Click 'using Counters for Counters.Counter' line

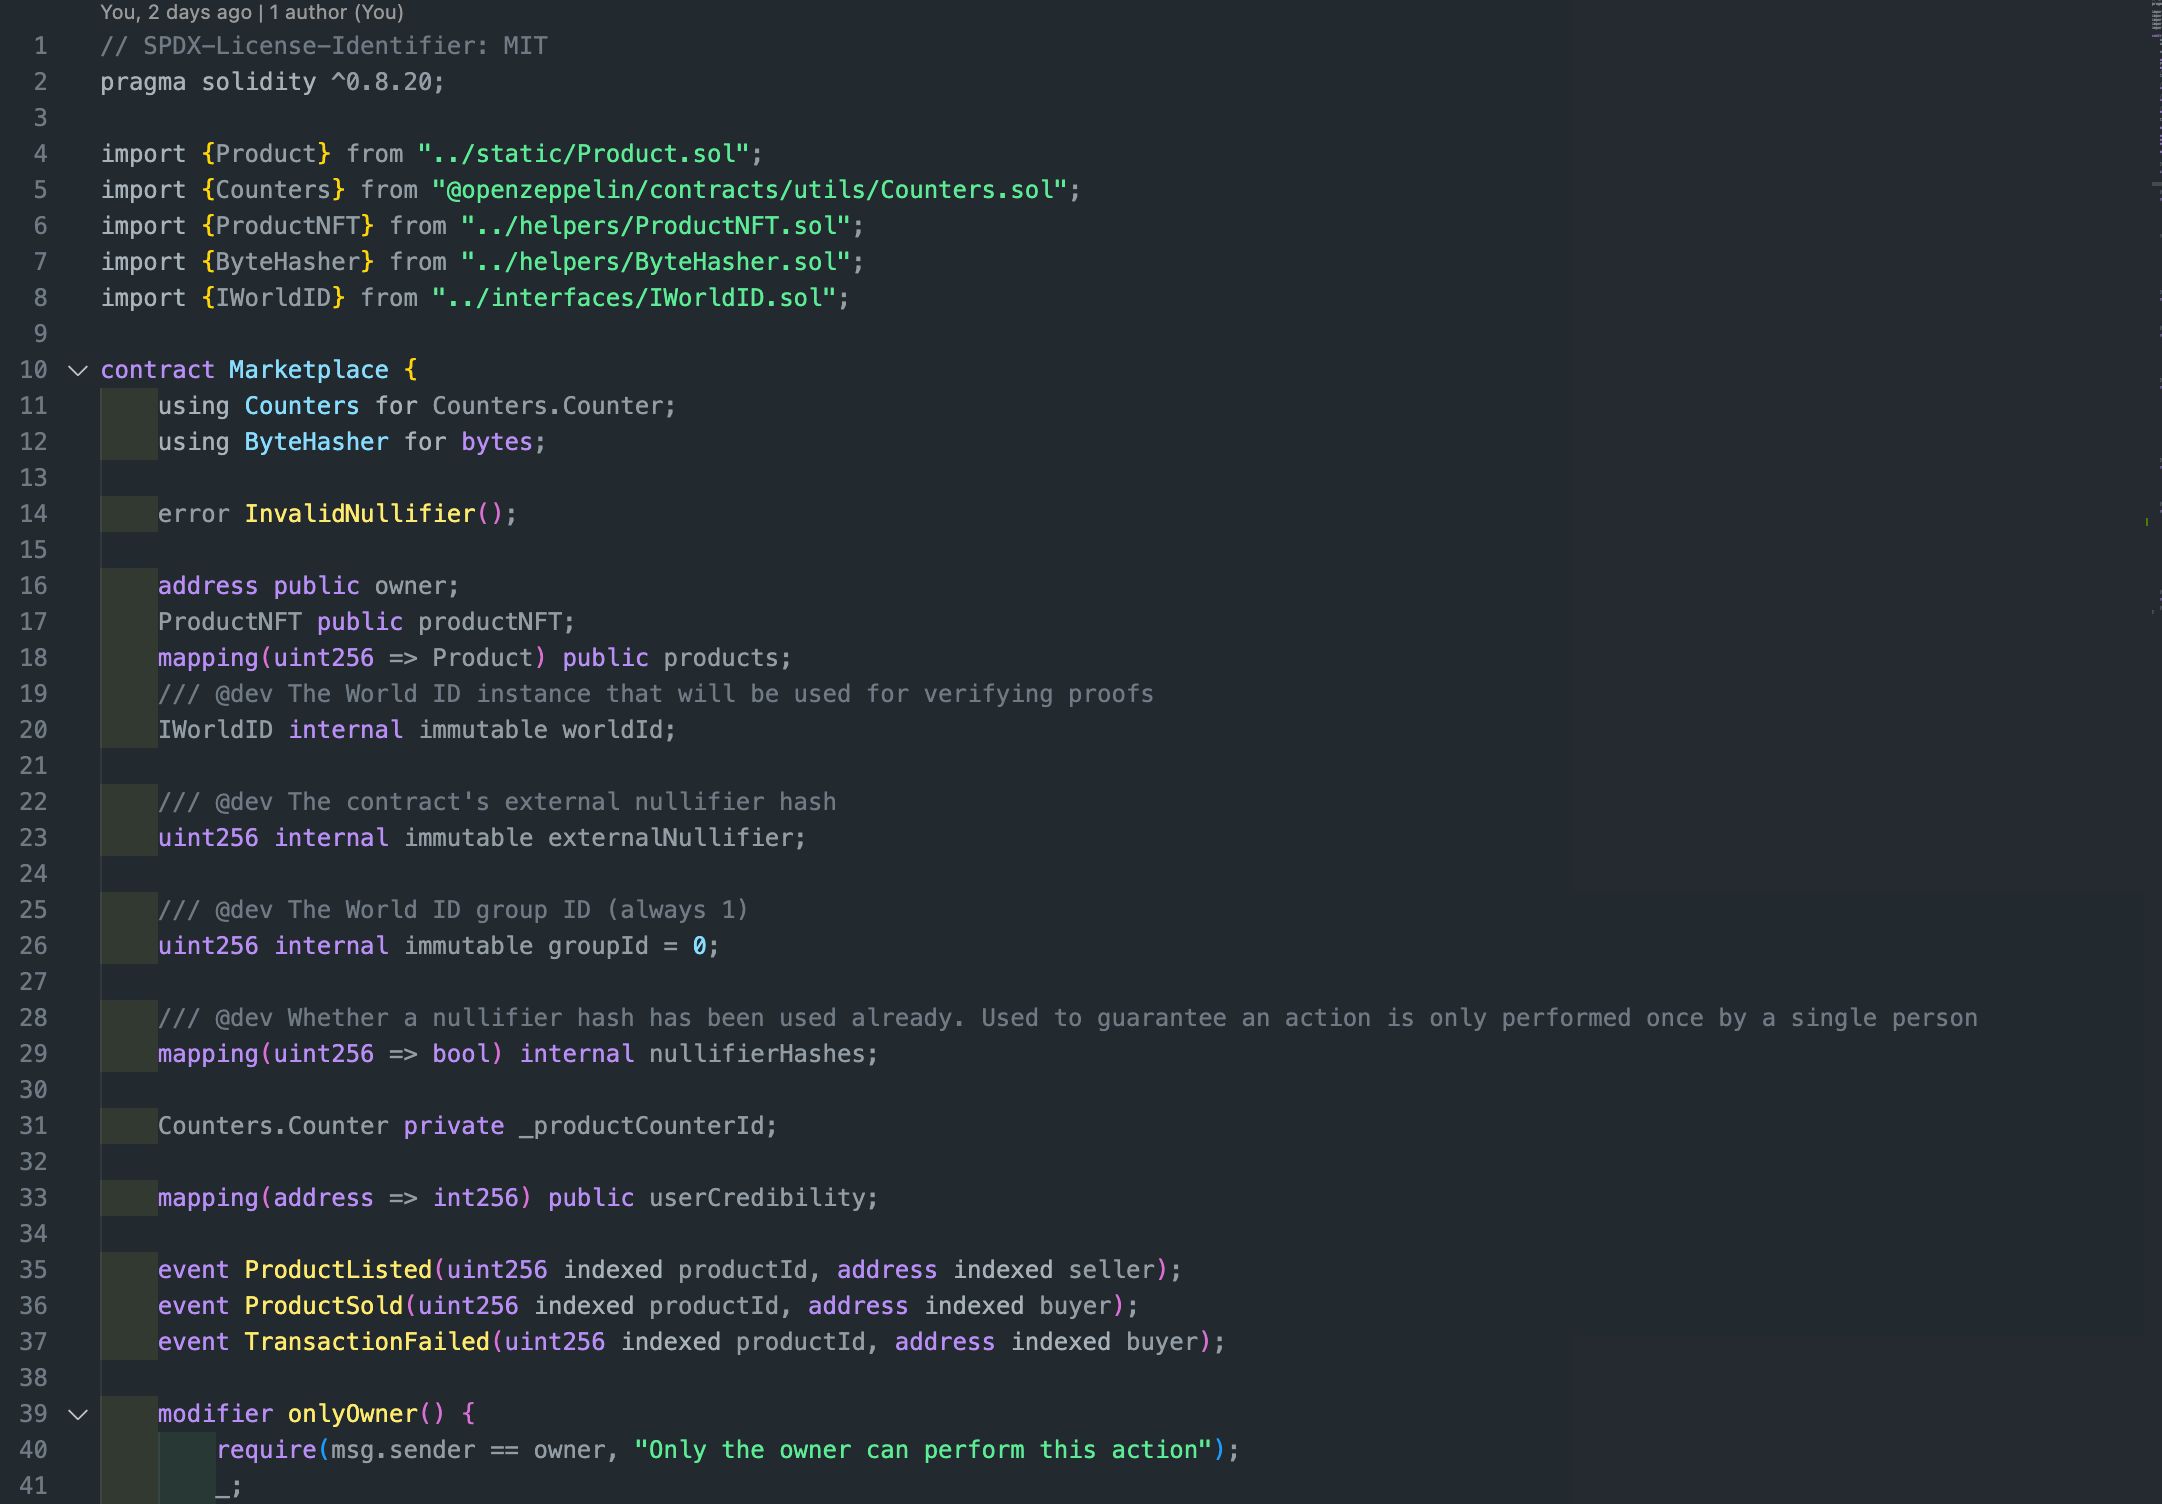point(417,406)
